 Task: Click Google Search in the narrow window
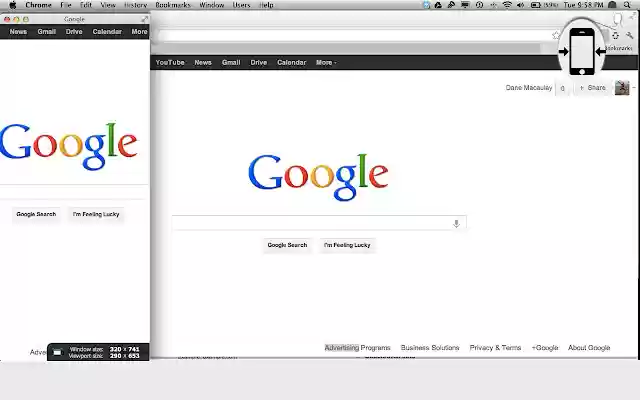point(36,214)
